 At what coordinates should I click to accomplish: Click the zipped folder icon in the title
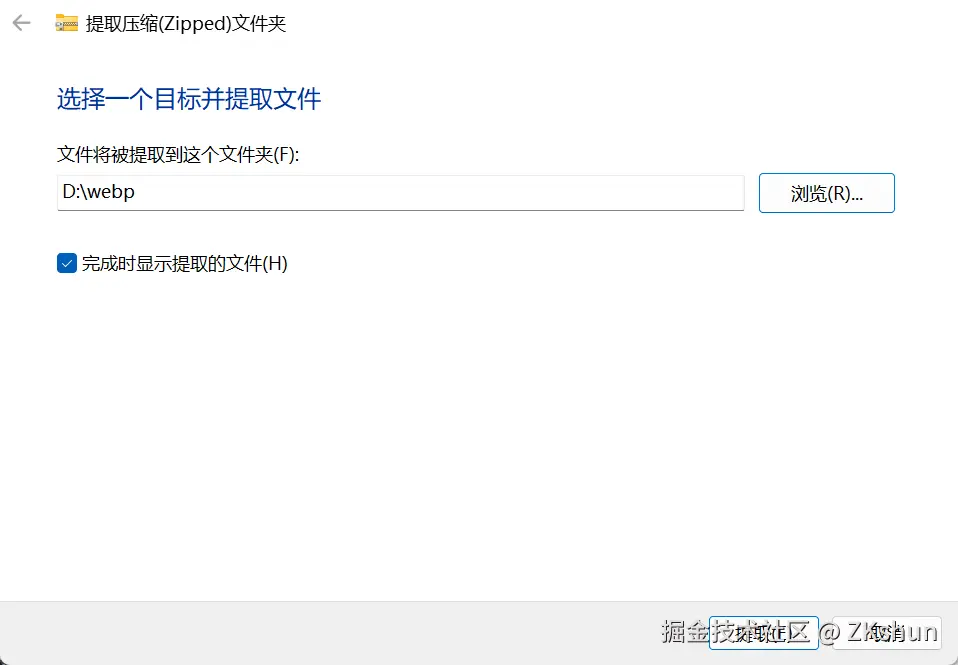(67, 23)
